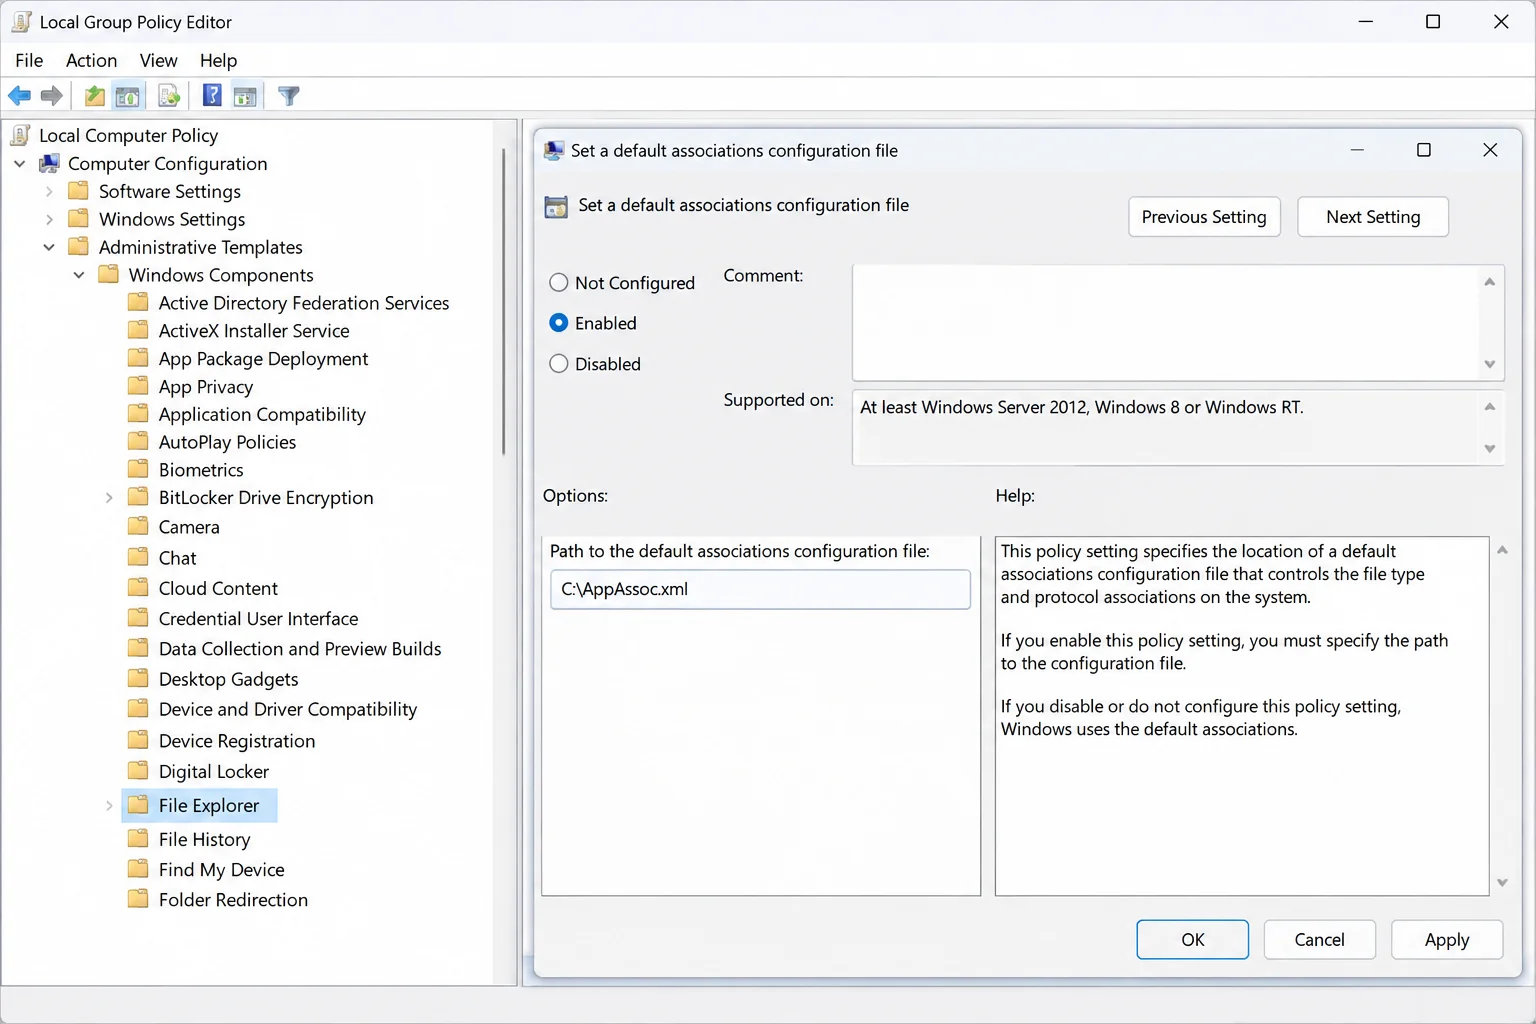Click the down arrow of the Help text scrollbar
The image size is (1536, 1024).
pyautogui.click(x=1502, y=883)
